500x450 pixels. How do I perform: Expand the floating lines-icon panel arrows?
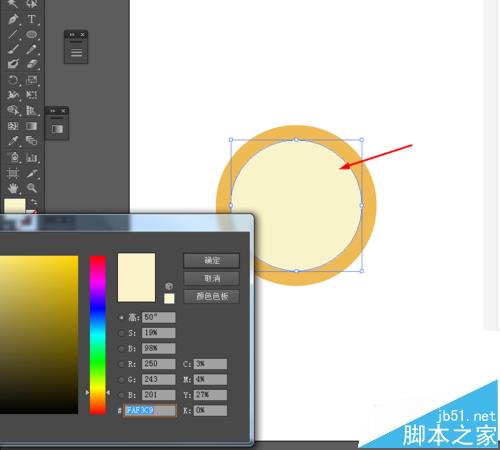pyautogui.click(x=72, y=34)
